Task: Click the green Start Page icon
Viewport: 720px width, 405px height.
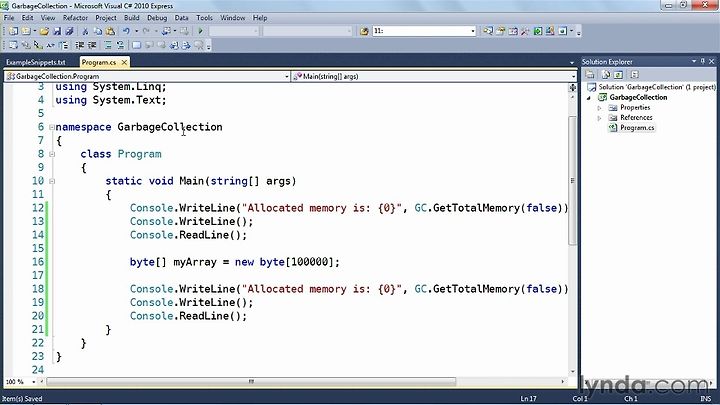Action: [x=538, y=31]
